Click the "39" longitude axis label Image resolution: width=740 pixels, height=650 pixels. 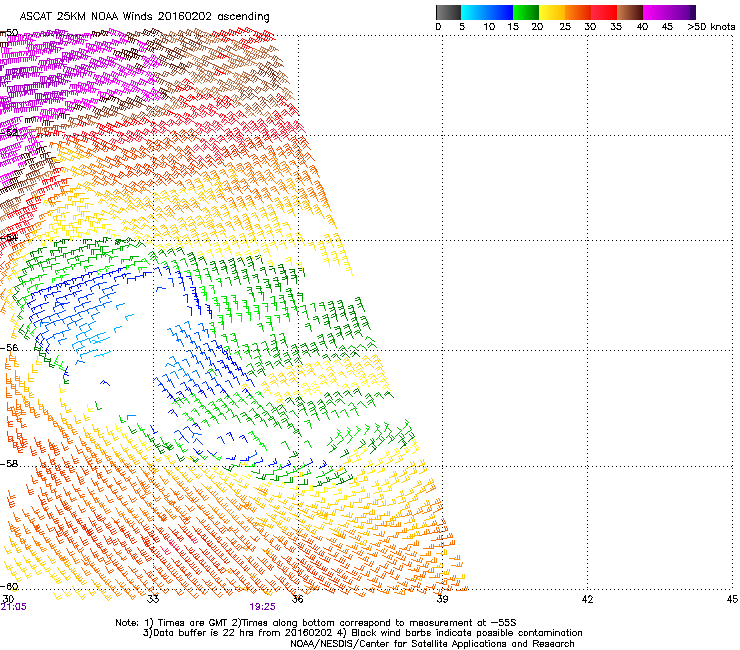point(442,599)
